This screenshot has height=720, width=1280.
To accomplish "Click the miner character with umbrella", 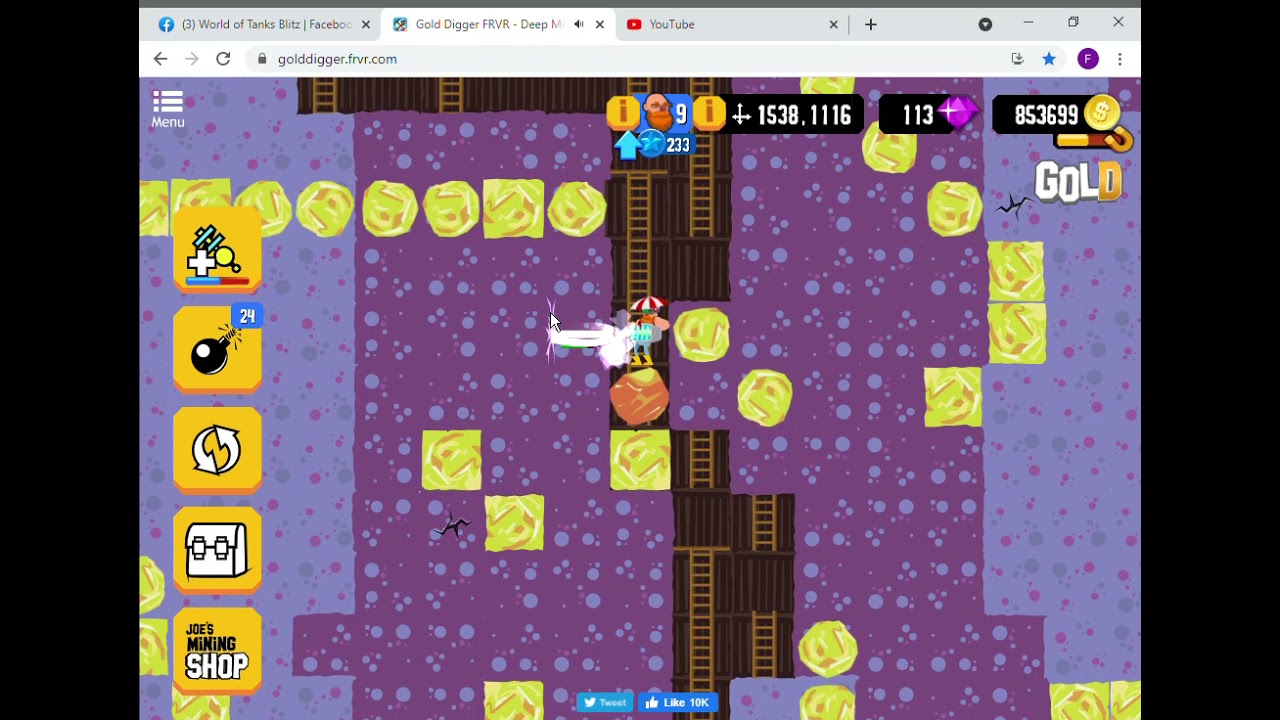I will pos(646,330).
